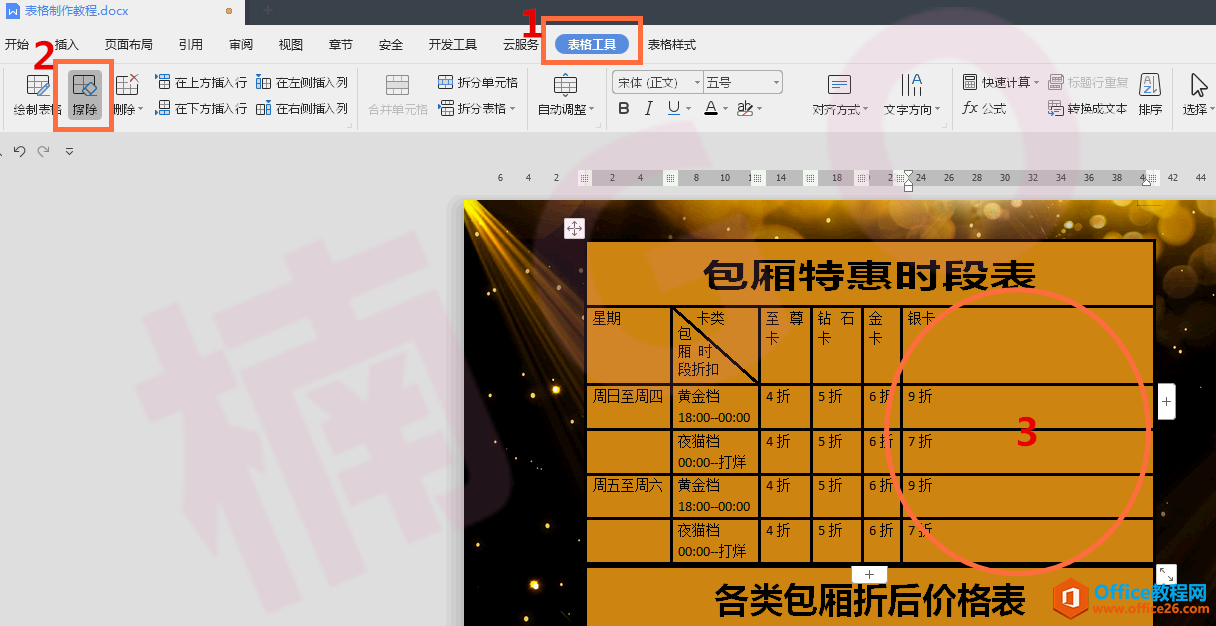The width and height of the screenshot is (1216, 626).
Task: Click the font color A button
Action: (x=710, y=108)
